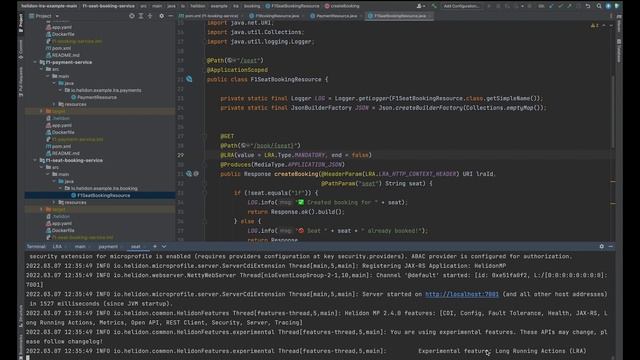Click the endpoint gutter icon on createBooking line
The height and width of the screenshot is (360, 640).
click(x=189, y=174)
